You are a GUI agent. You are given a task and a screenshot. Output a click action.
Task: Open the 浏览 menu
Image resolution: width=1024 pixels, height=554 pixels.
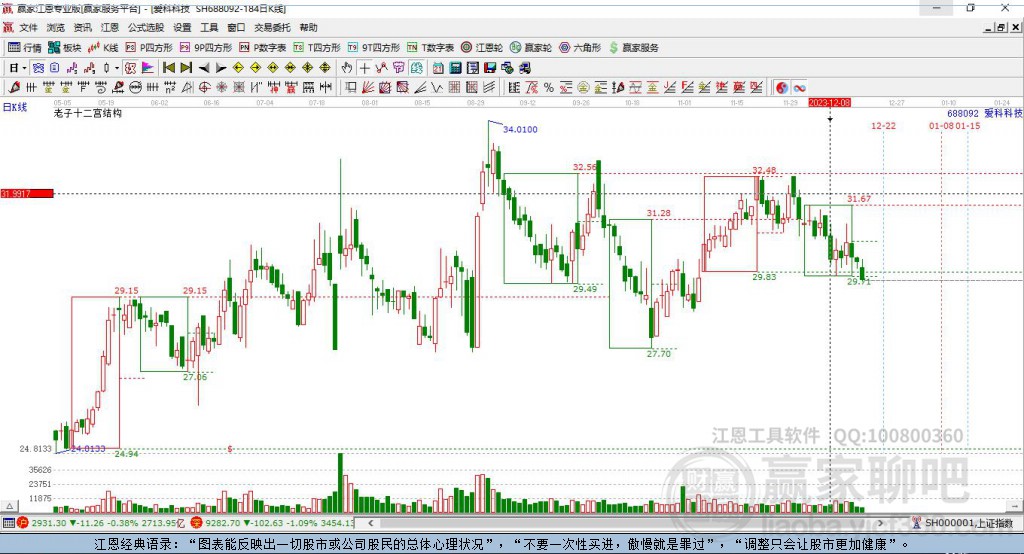[56, 27]
